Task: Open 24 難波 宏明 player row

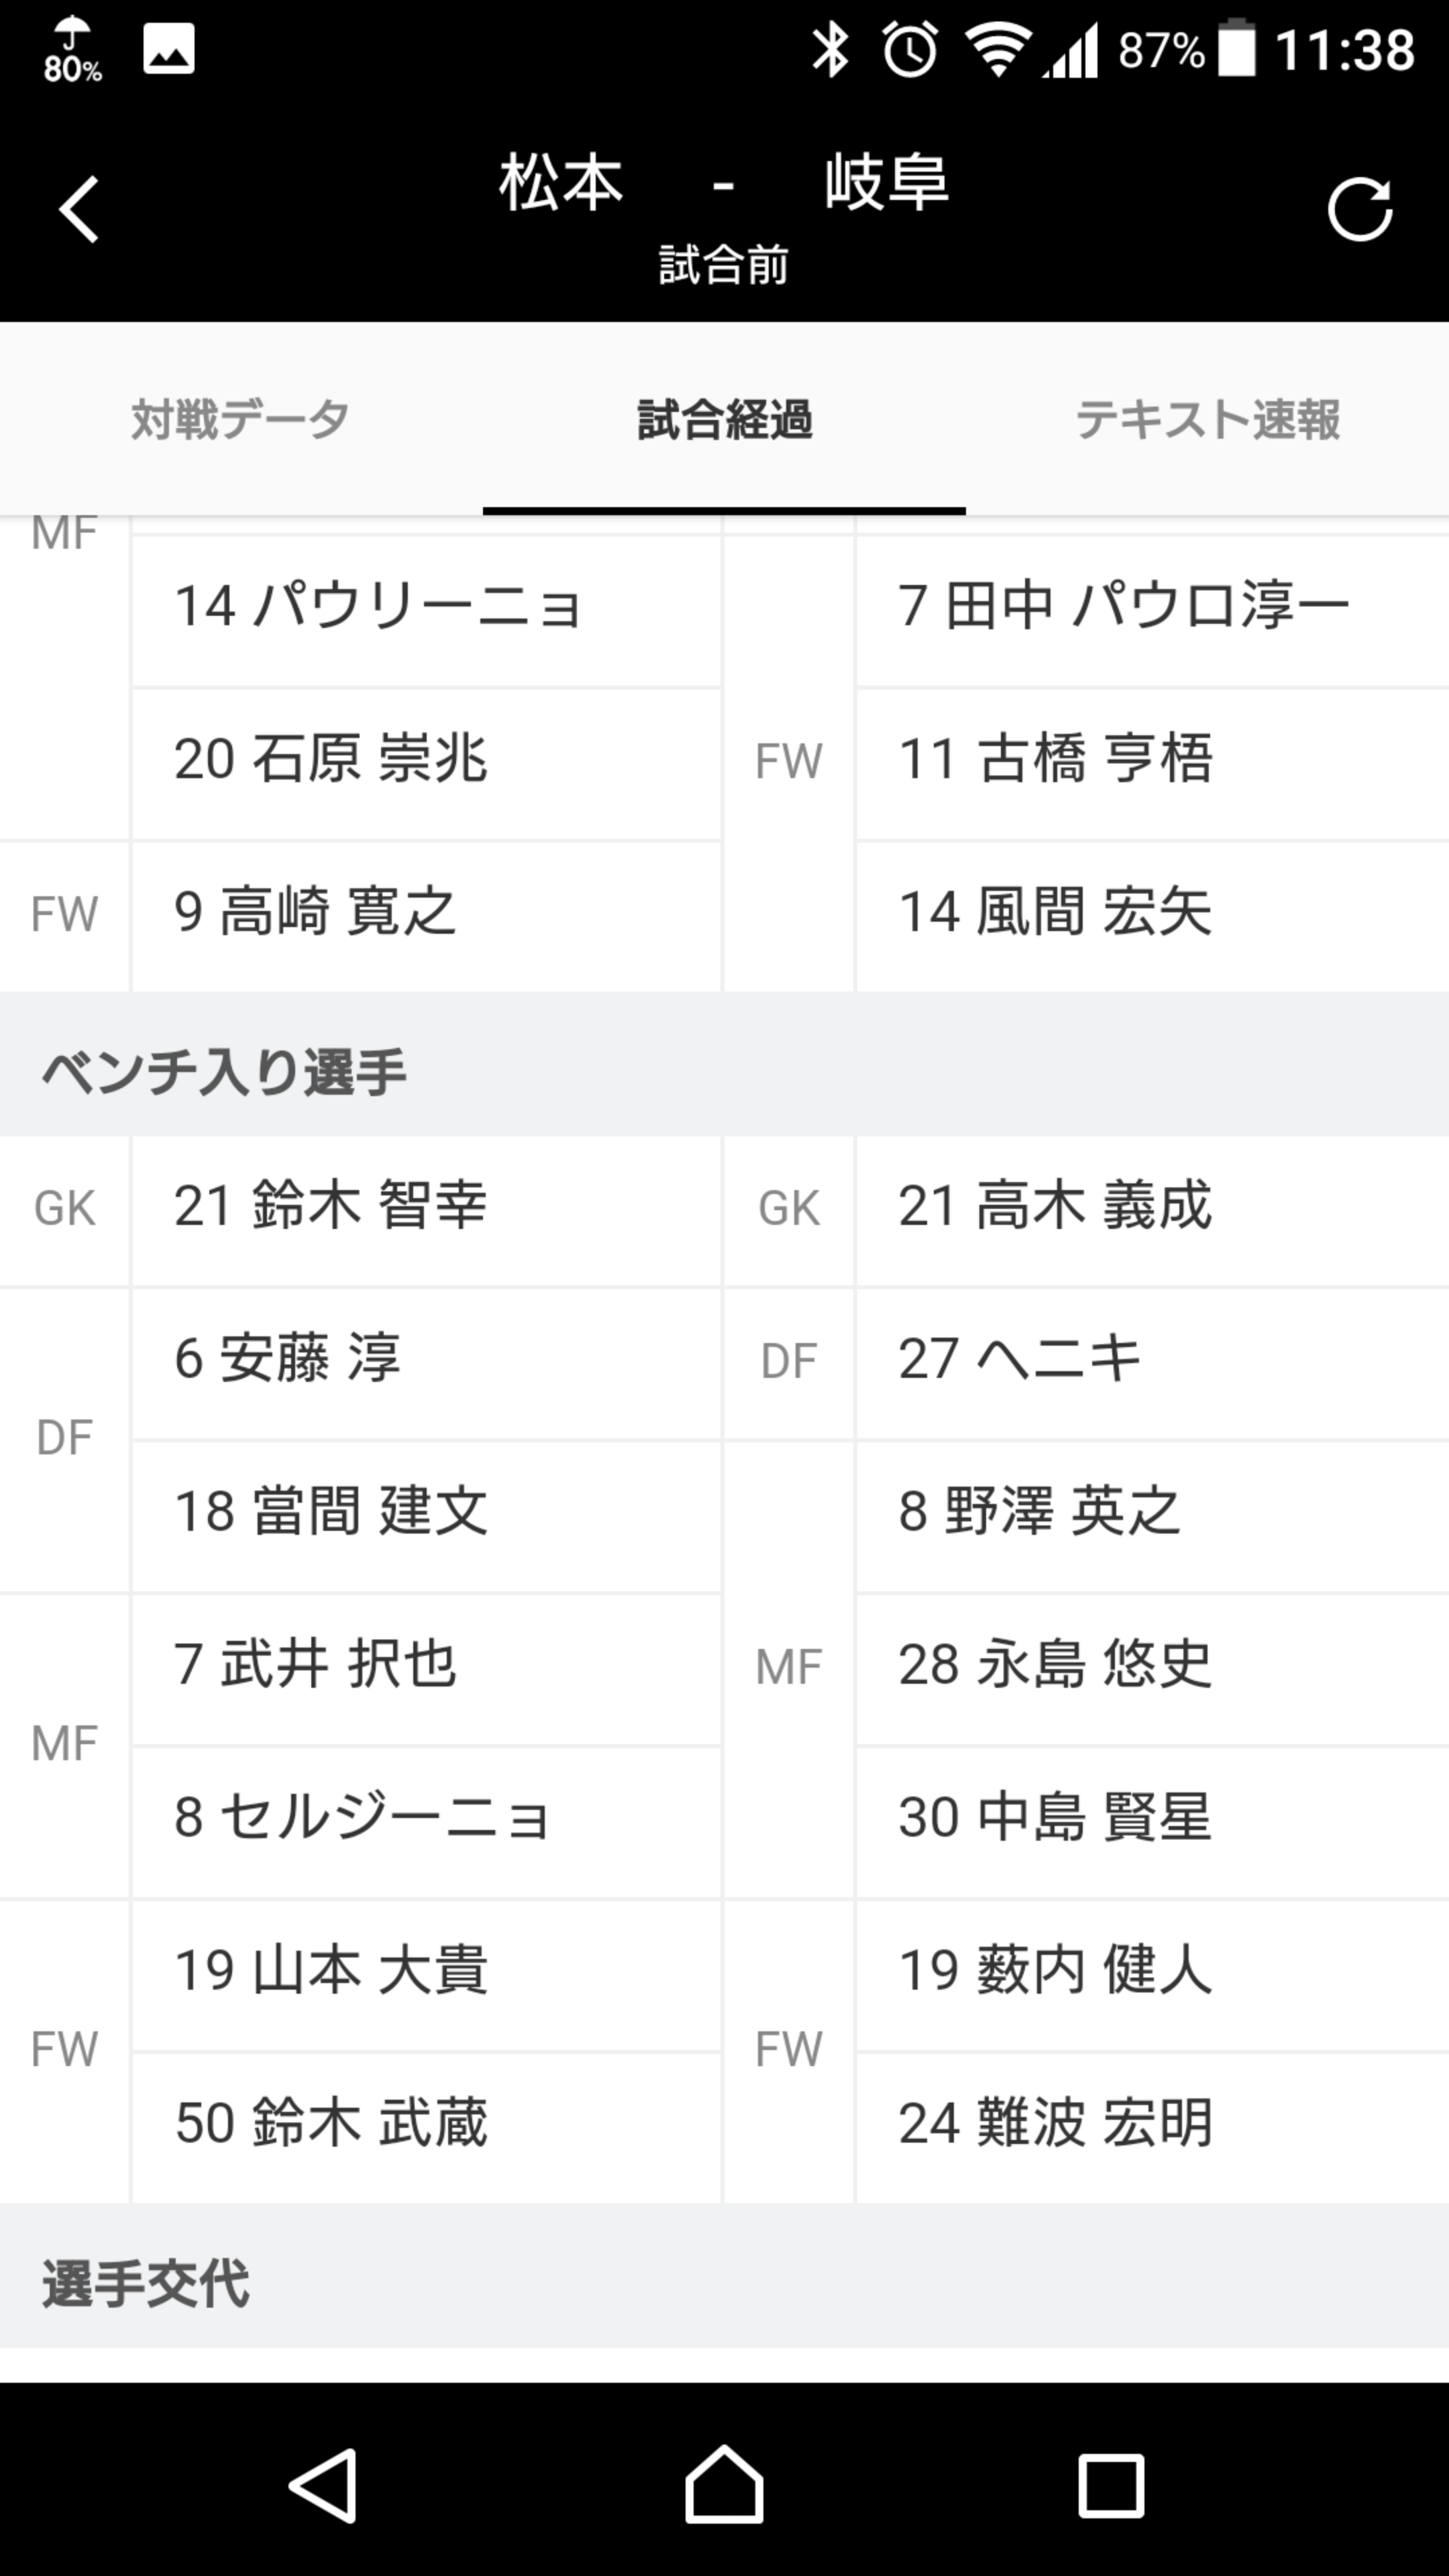Action: (1150, 2123)
